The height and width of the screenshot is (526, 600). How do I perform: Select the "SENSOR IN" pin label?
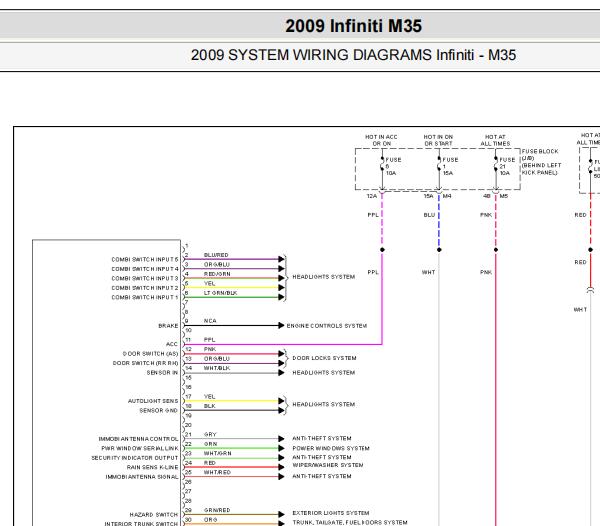click(162, 373)
